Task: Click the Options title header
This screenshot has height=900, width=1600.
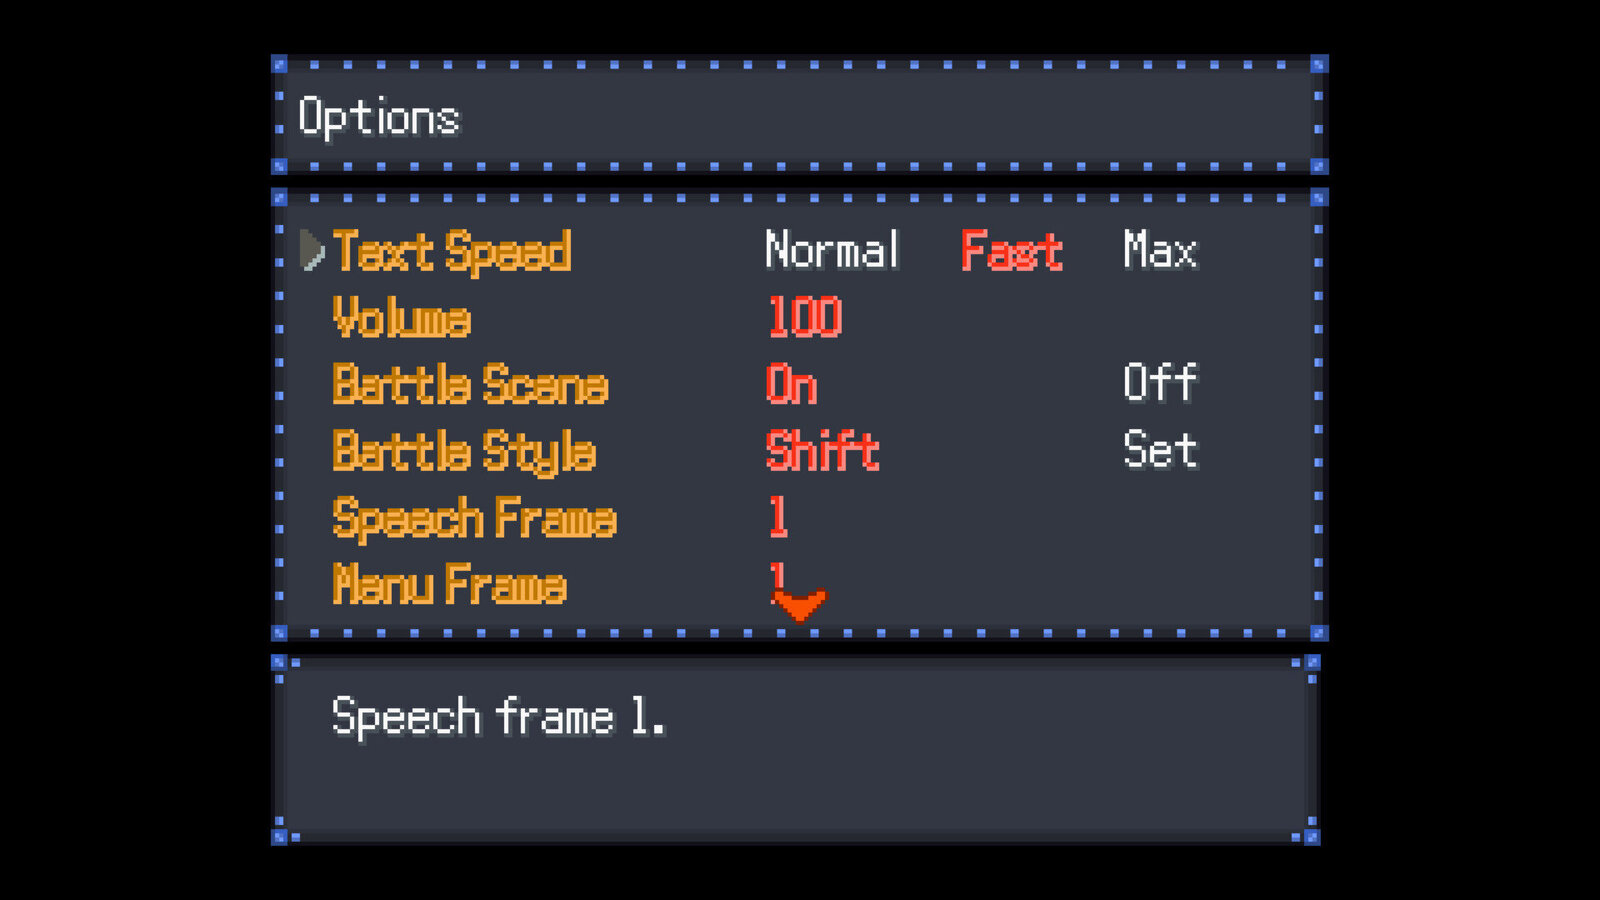Action: coord(379,118)
